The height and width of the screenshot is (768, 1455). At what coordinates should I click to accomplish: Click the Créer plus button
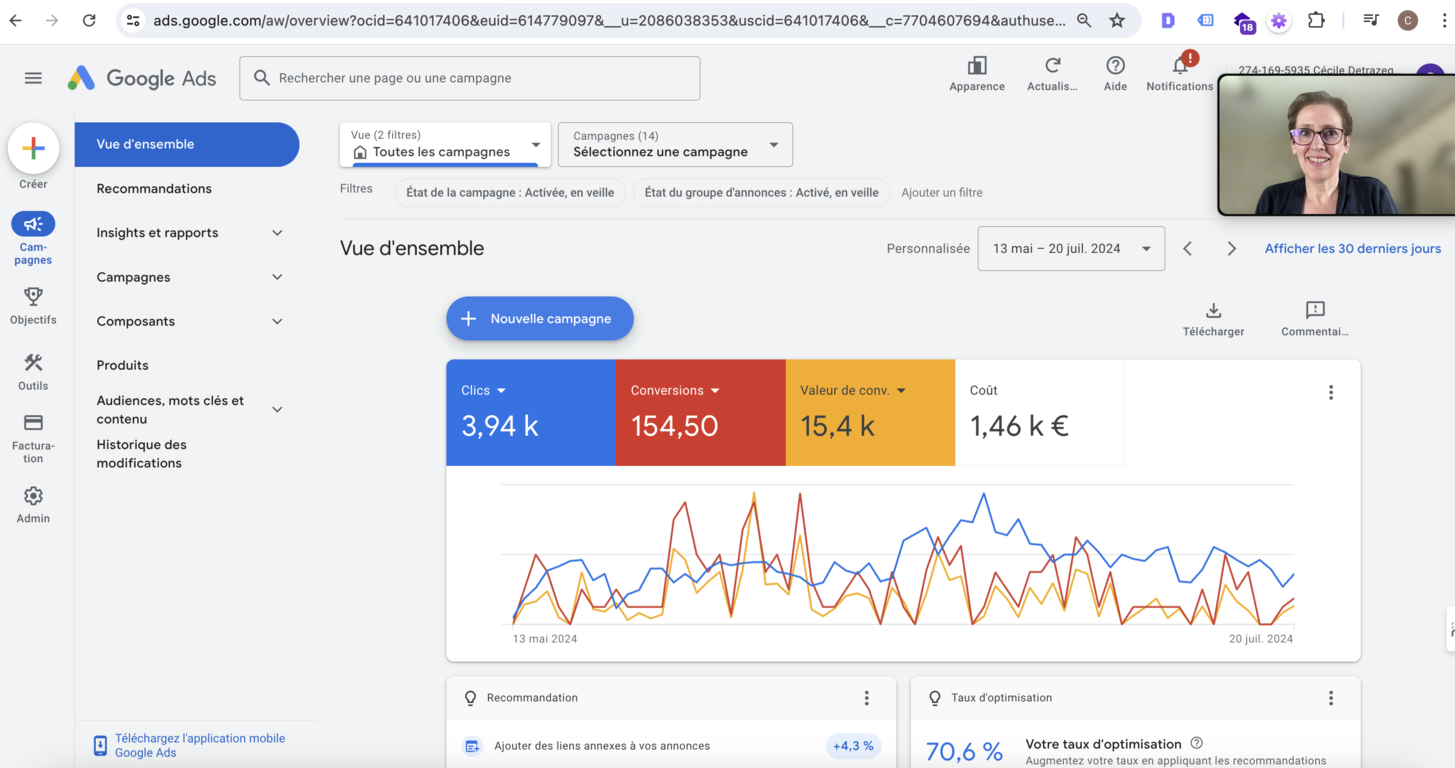tap(33, 148)
